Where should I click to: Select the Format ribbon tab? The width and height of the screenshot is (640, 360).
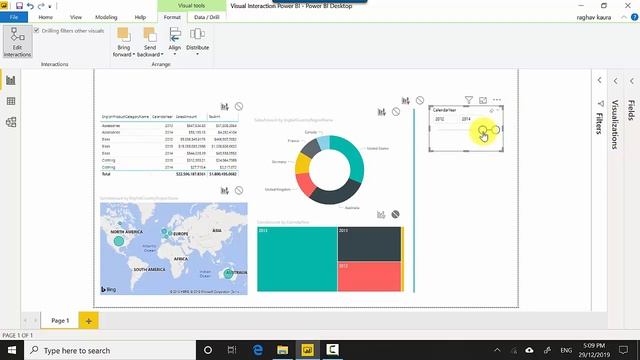(x=172, y=17)
